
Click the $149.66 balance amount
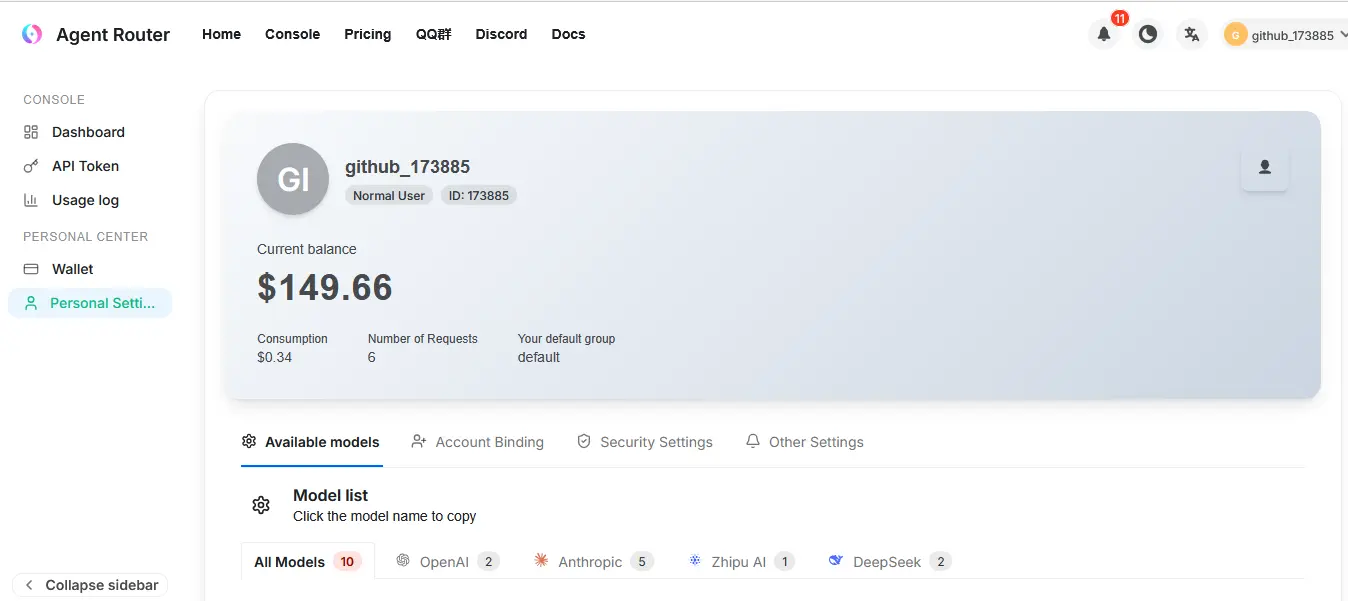(325, 288)
